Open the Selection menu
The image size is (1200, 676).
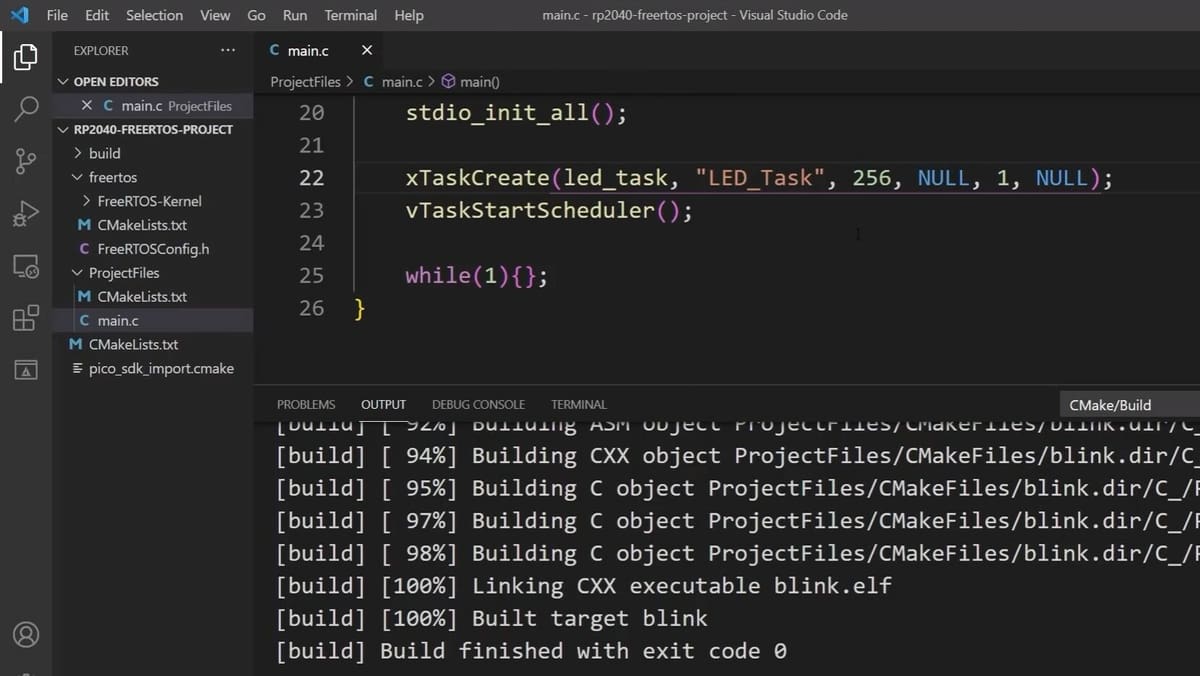(x=154, y=15)
